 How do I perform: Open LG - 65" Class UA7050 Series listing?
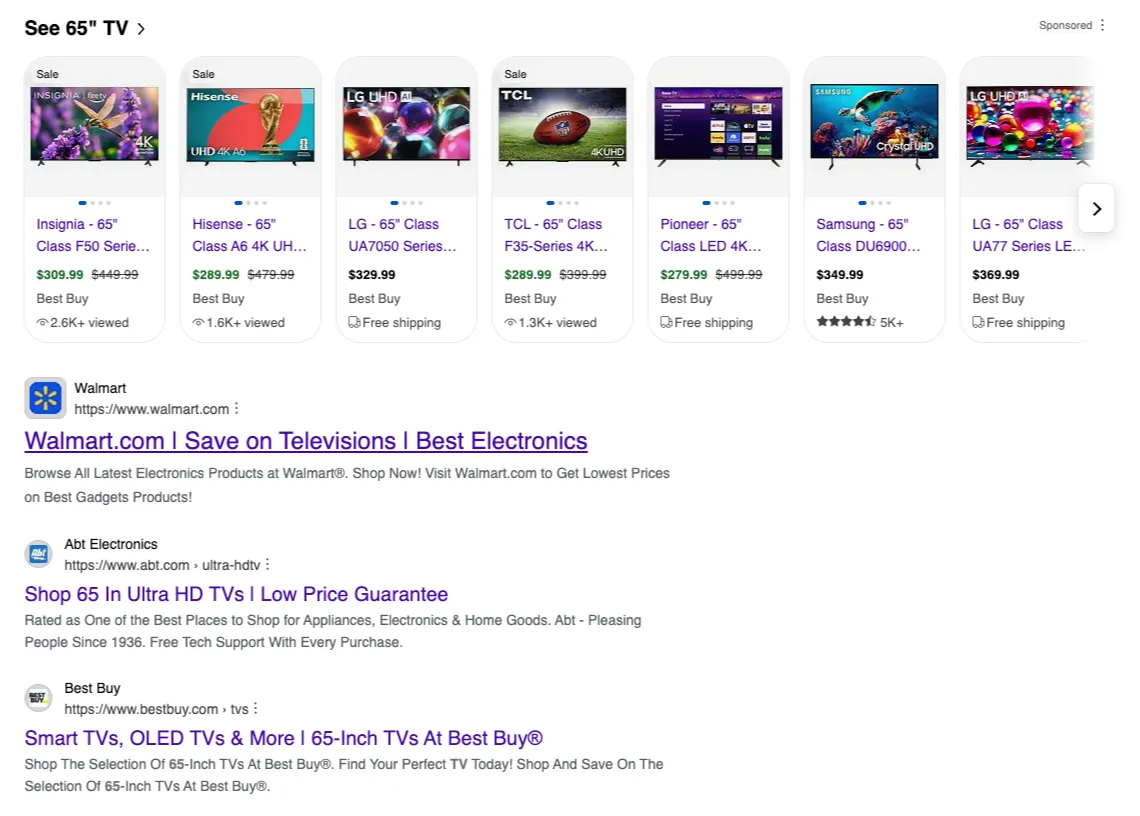click(402, 235)
